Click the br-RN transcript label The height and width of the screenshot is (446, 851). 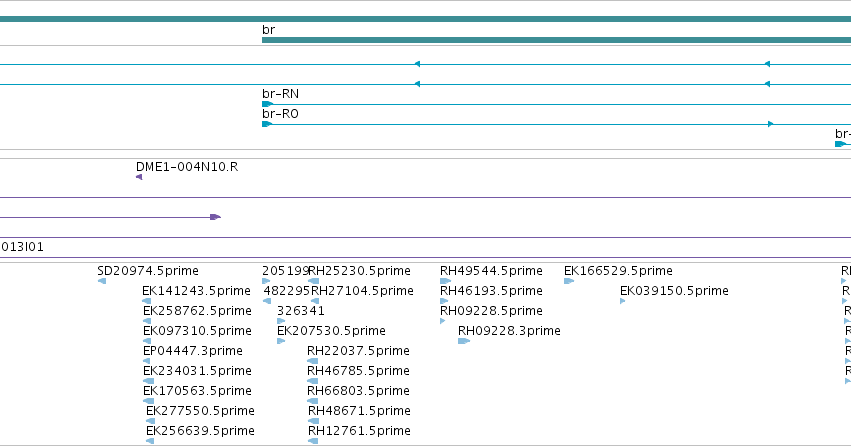281,94
